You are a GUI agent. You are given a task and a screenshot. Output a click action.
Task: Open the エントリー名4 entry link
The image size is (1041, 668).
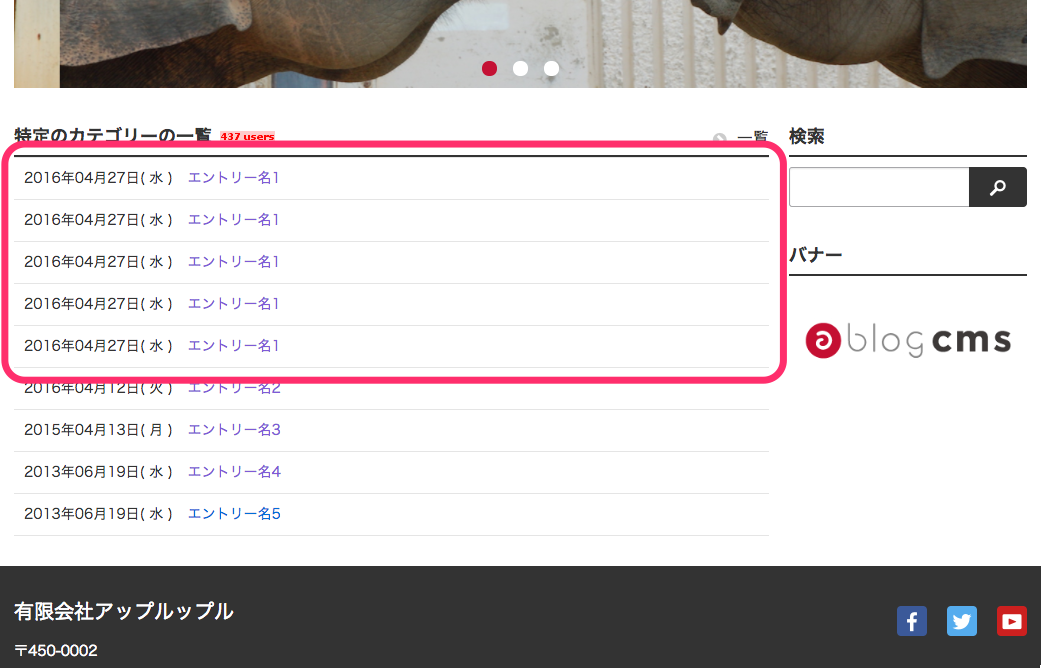click(x=234, y=472)
